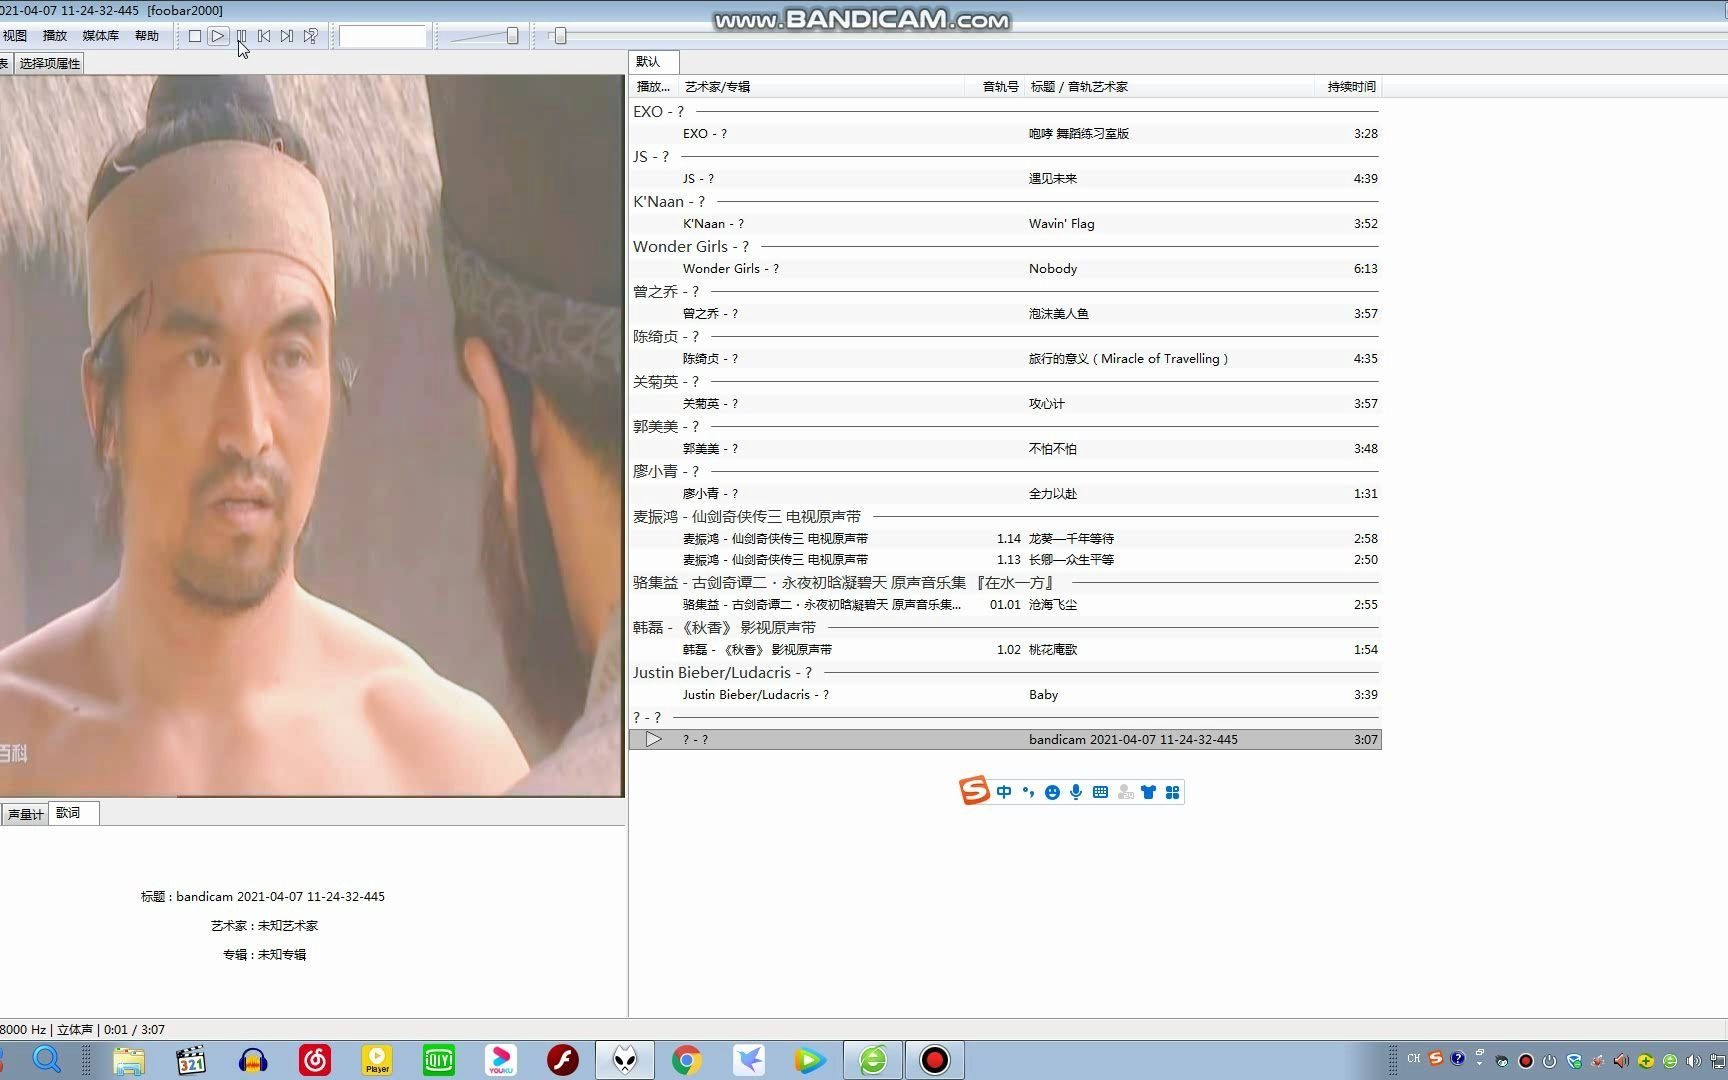This screenshot has width=1728, height=1080.
Task: Skip to the previous track
Action: tap(264, 36)
